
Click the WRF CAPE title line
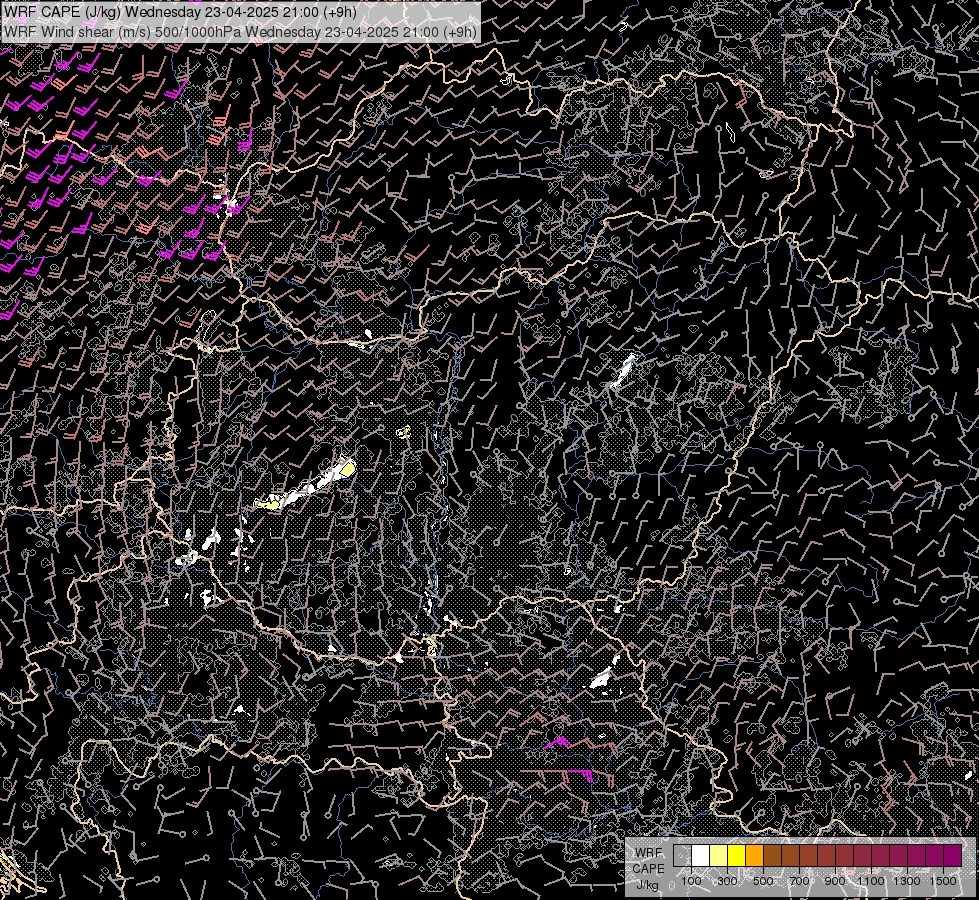[x=180, y=12]
